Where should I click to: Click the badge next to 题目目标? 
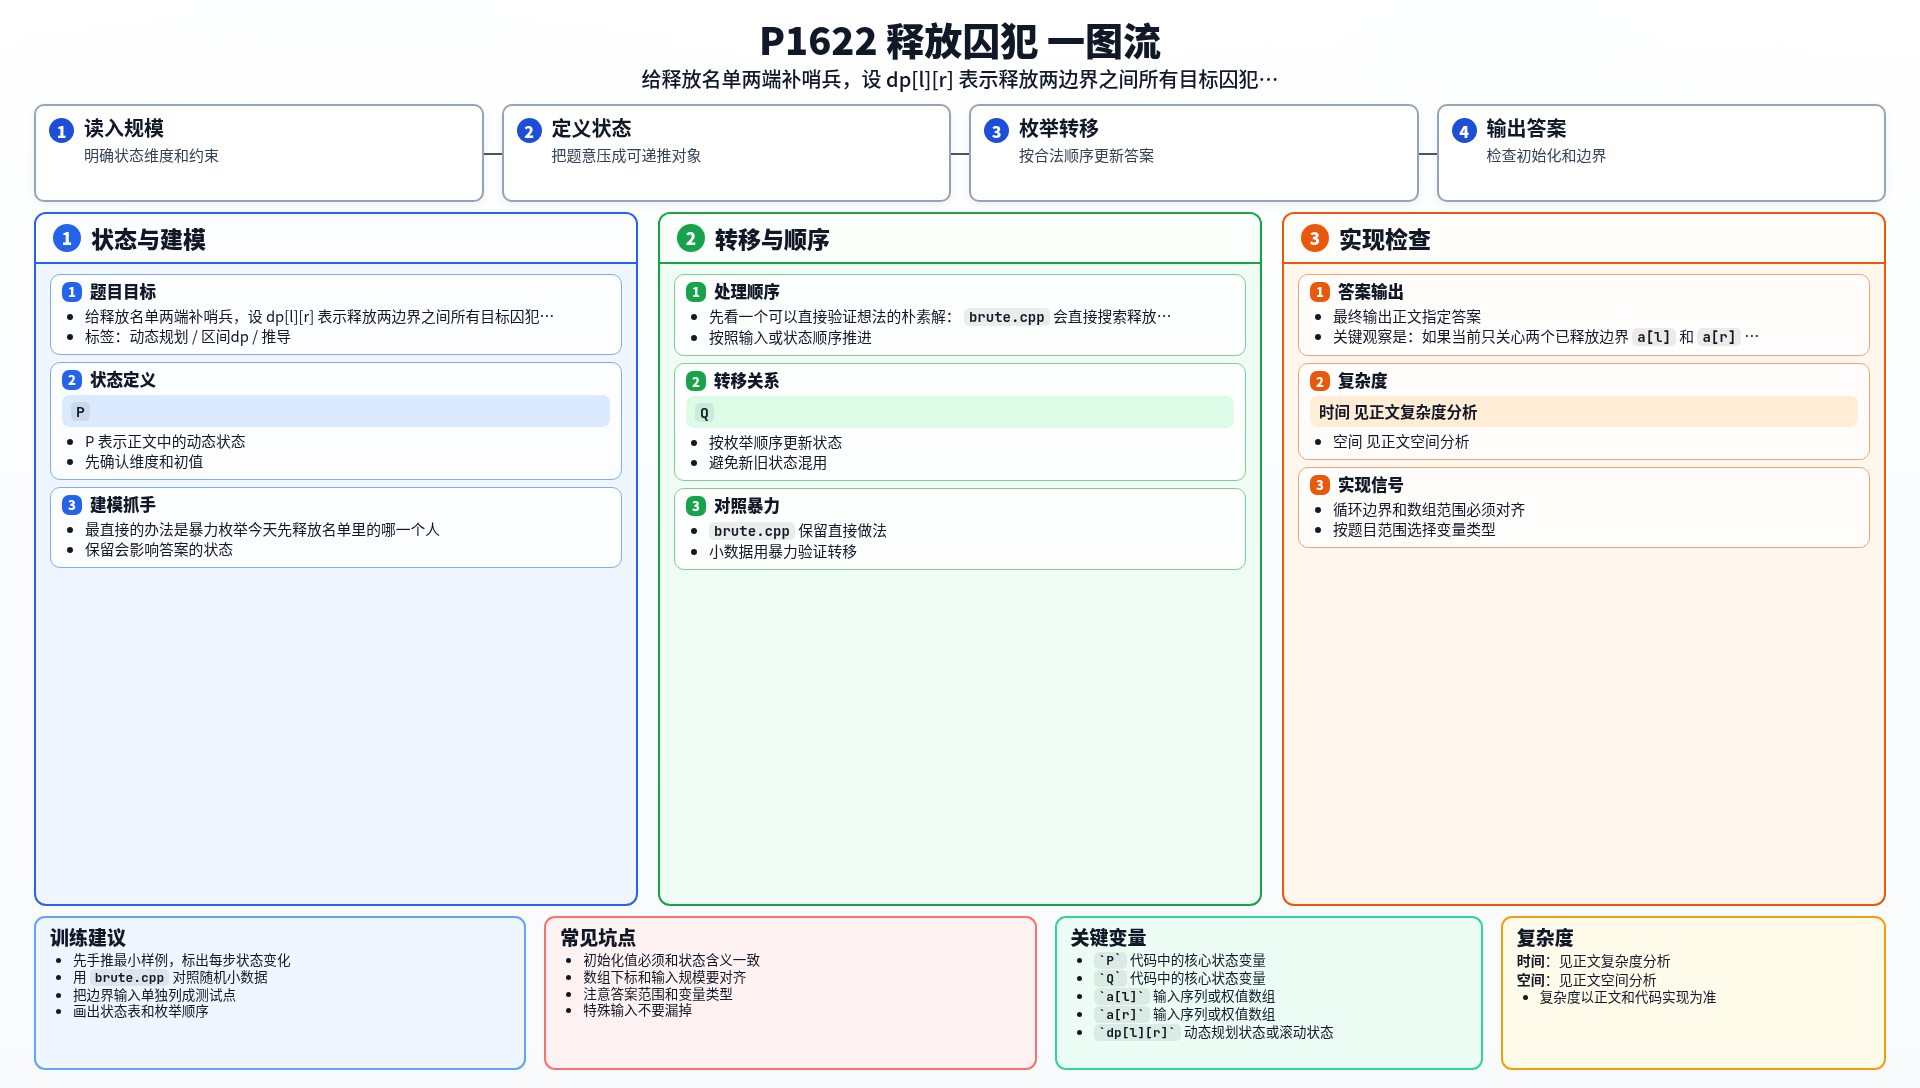pos(72,292)
